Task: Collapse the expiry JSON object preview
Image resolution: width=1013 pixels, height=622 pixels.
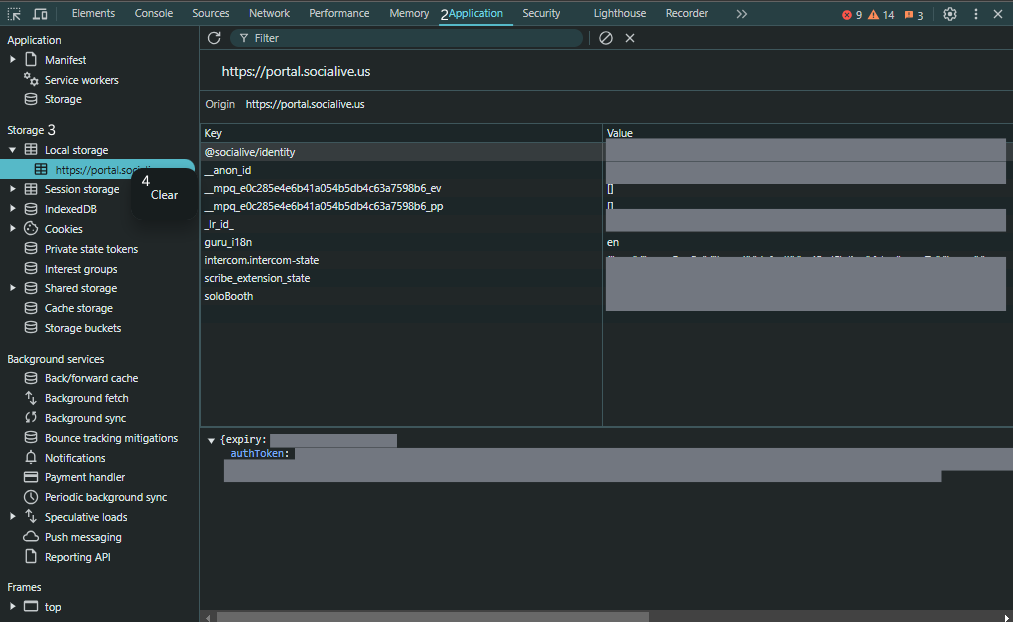Action: click(x=211, y=441)
